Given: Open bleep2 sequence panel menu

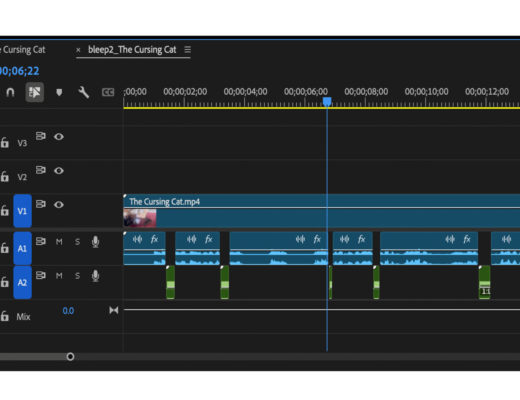Looking at the screenshot, I should (x=188, y=50).
